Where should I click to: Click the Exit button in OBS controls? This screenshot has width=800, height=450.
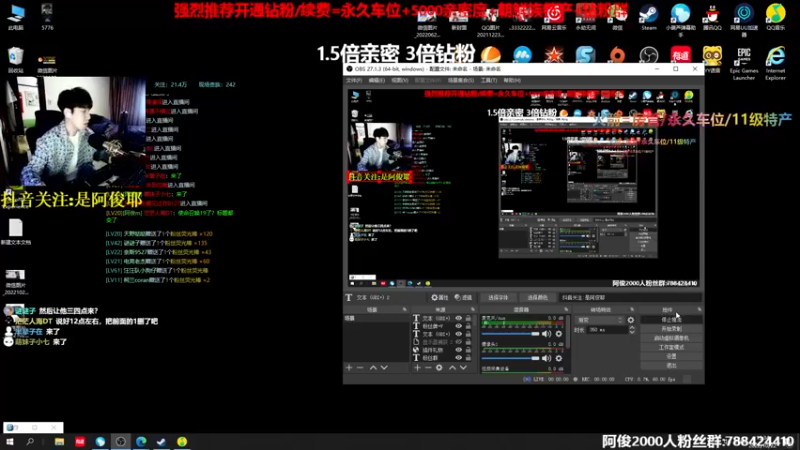(x=671, y=365)
